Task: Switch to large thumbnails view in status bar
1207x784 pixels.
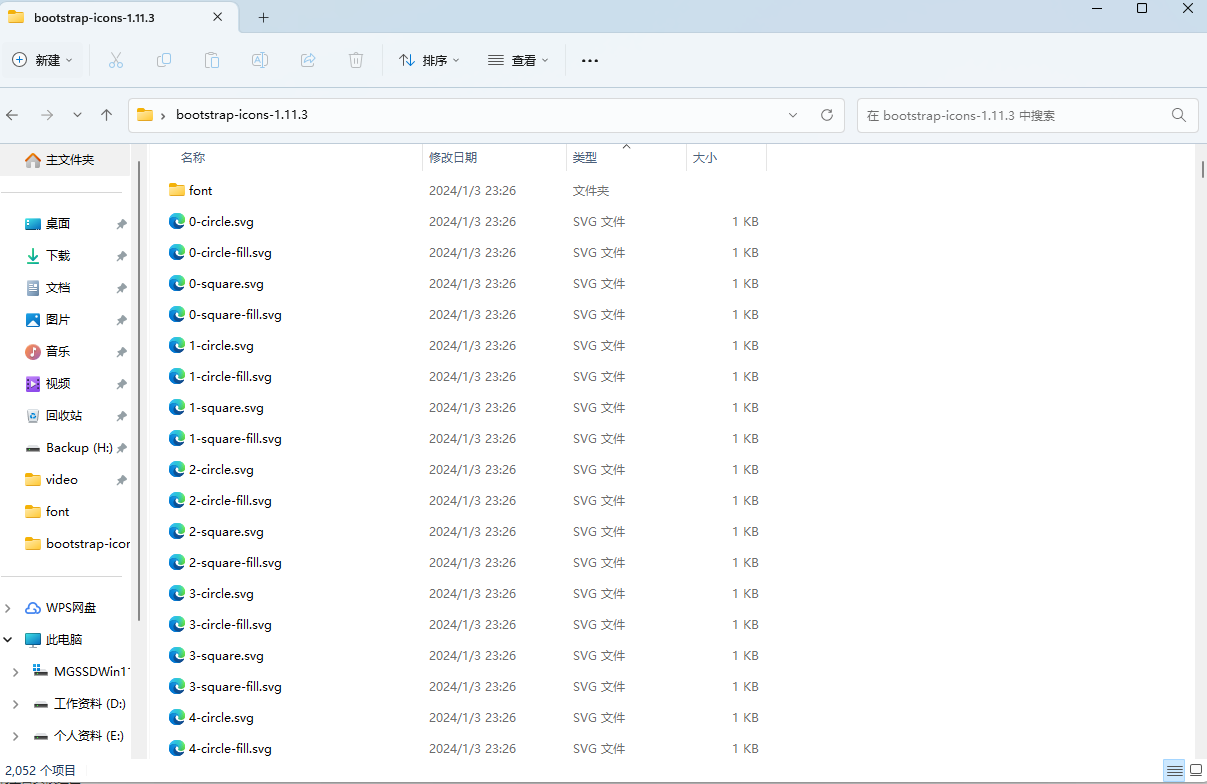Action: (1195, 770)
